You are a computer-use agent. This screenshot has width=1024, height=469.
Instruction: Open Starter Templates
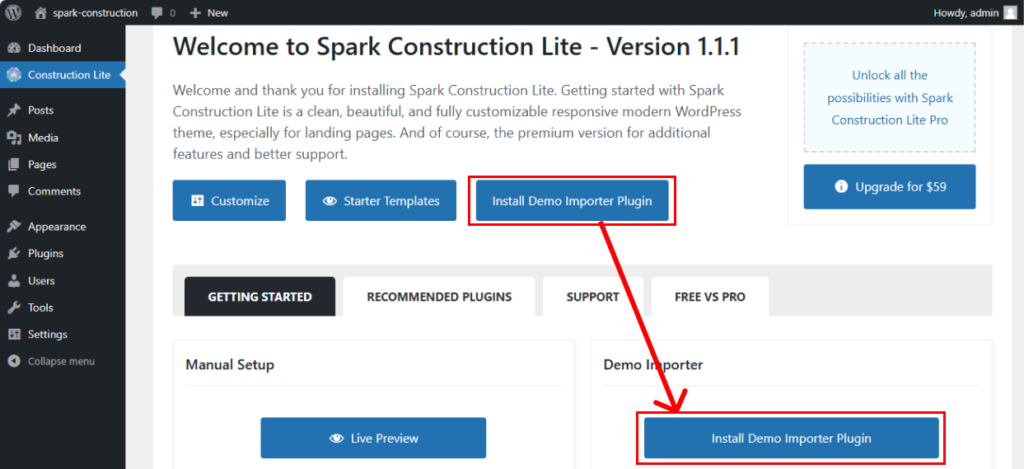coord(380,201)
